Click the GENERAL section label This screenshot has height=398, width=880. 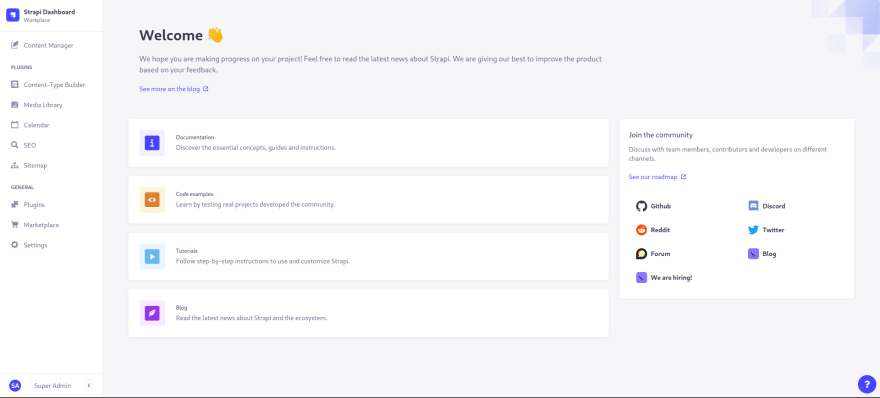(22, 187)
